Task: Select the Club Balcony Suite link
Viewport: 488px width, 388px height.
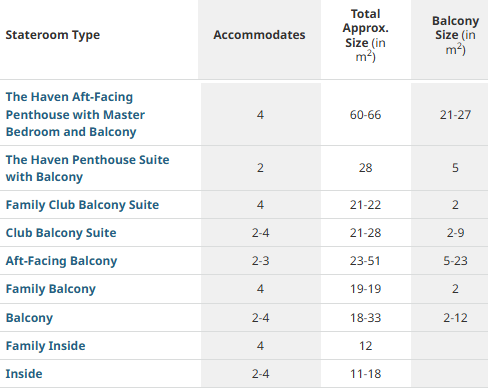Action: (61, 233)
